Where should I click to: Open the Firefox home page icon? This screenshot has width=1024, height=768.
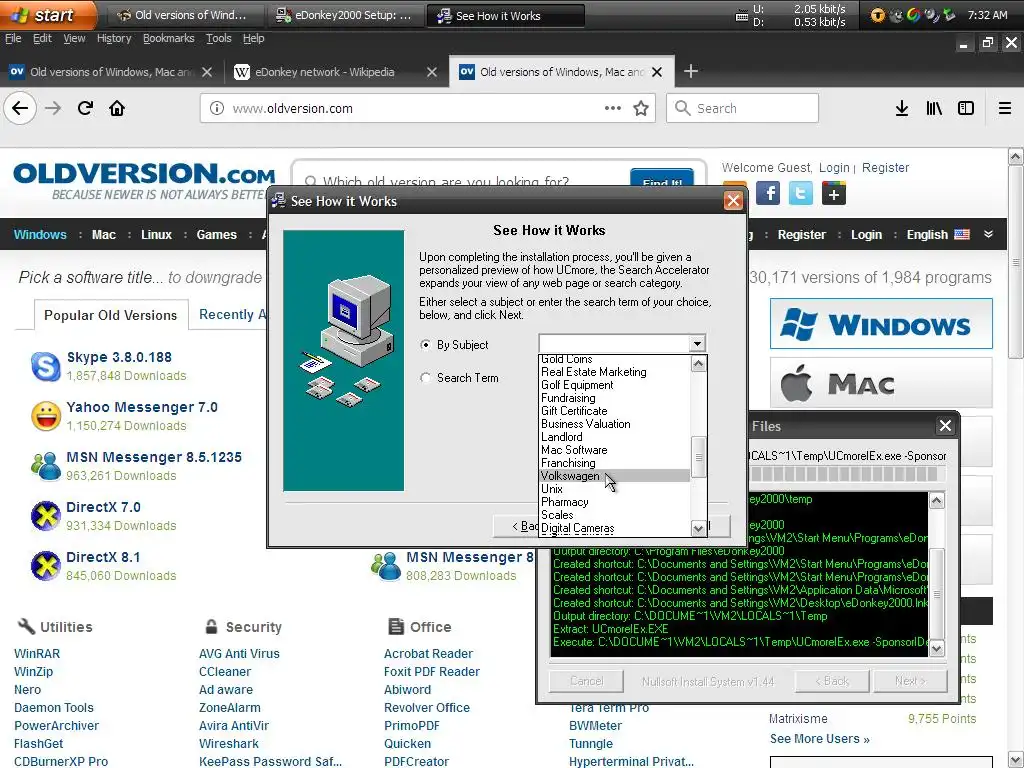pyautogui.click(x=117, y=108)
